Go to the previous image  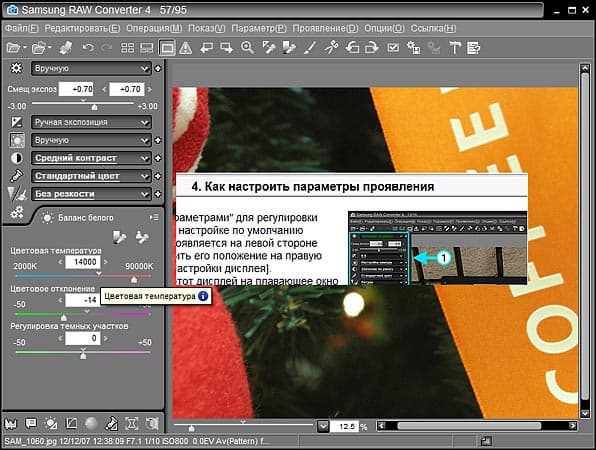tap(206, 48)
